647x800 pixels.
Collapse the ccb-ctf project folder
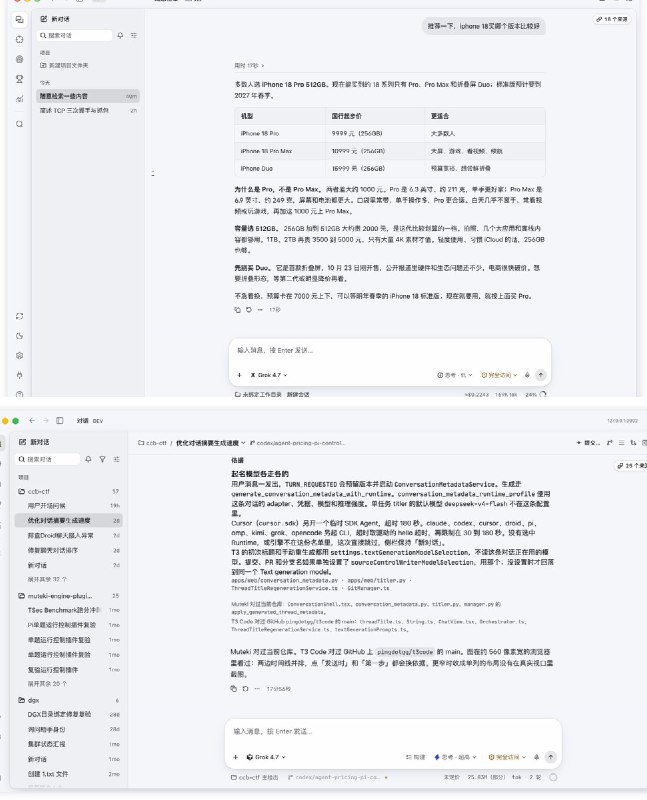(x=69, y=491)
